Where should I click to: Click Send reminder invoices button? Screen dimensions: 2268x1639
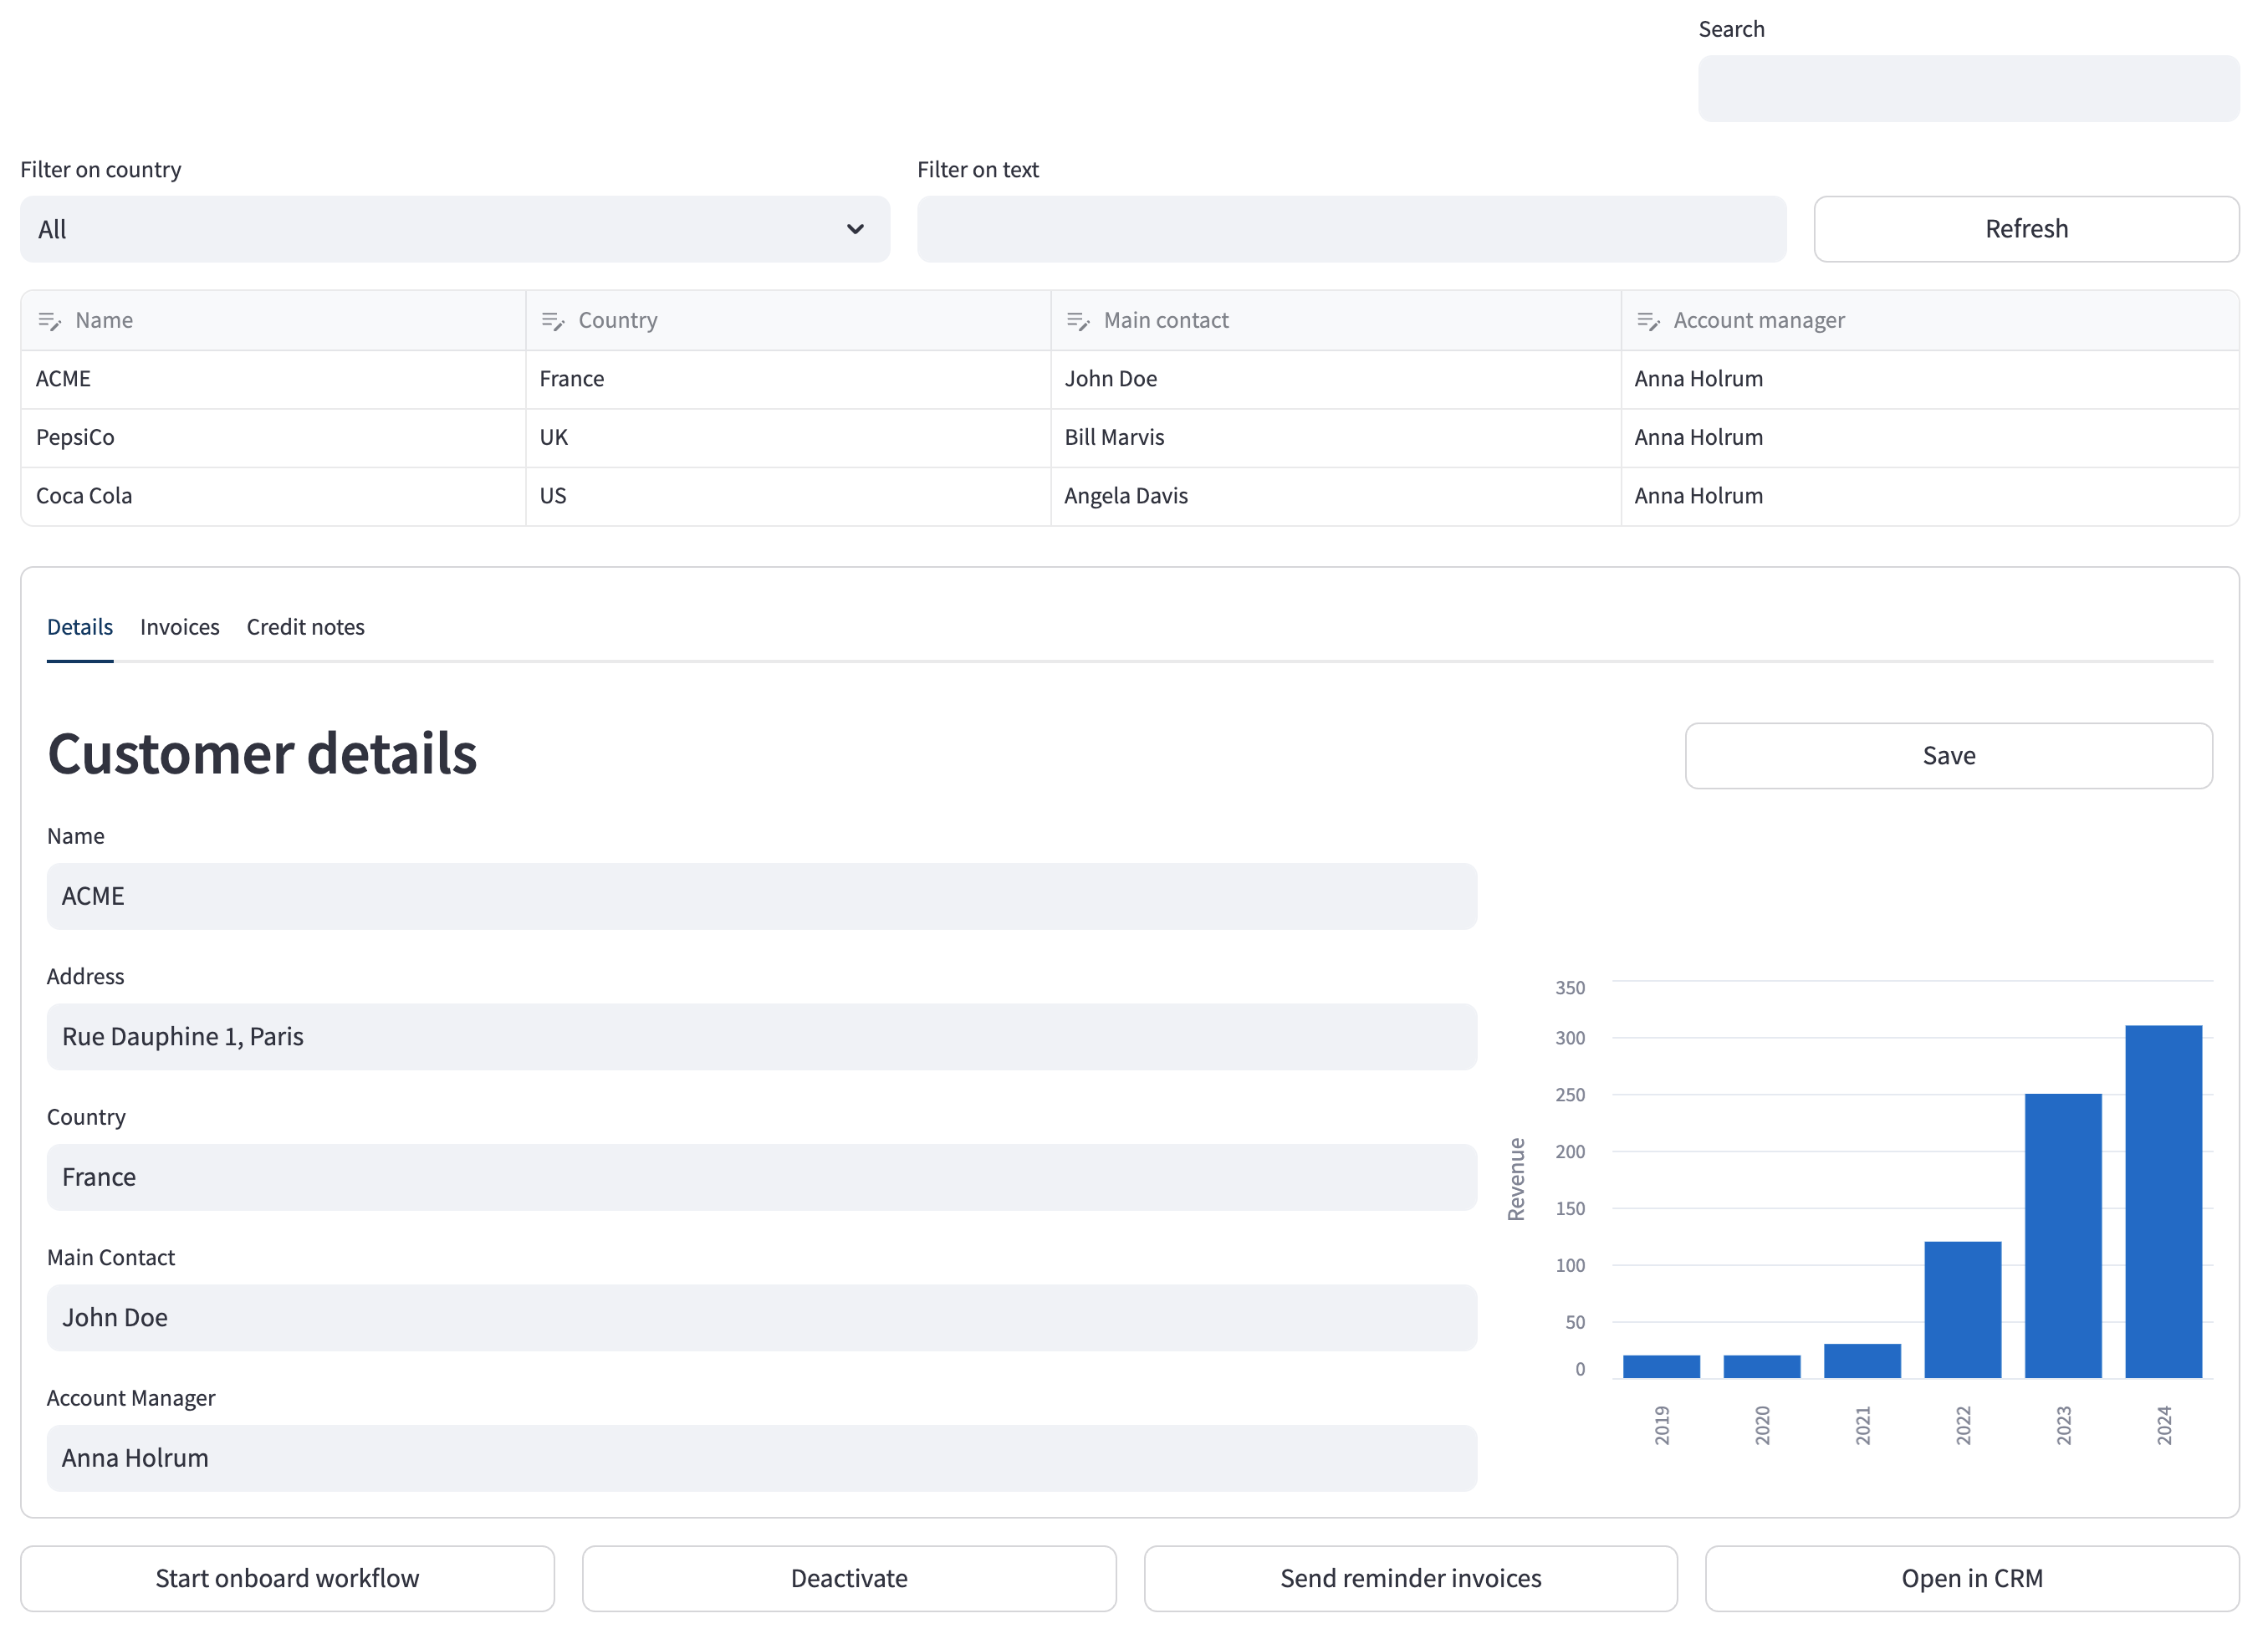pos(1411,1578)
